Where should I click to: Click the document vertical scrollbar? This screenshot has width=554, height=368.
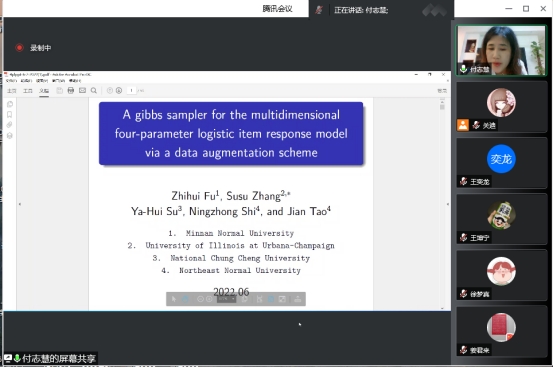click(x=442, y=204)
